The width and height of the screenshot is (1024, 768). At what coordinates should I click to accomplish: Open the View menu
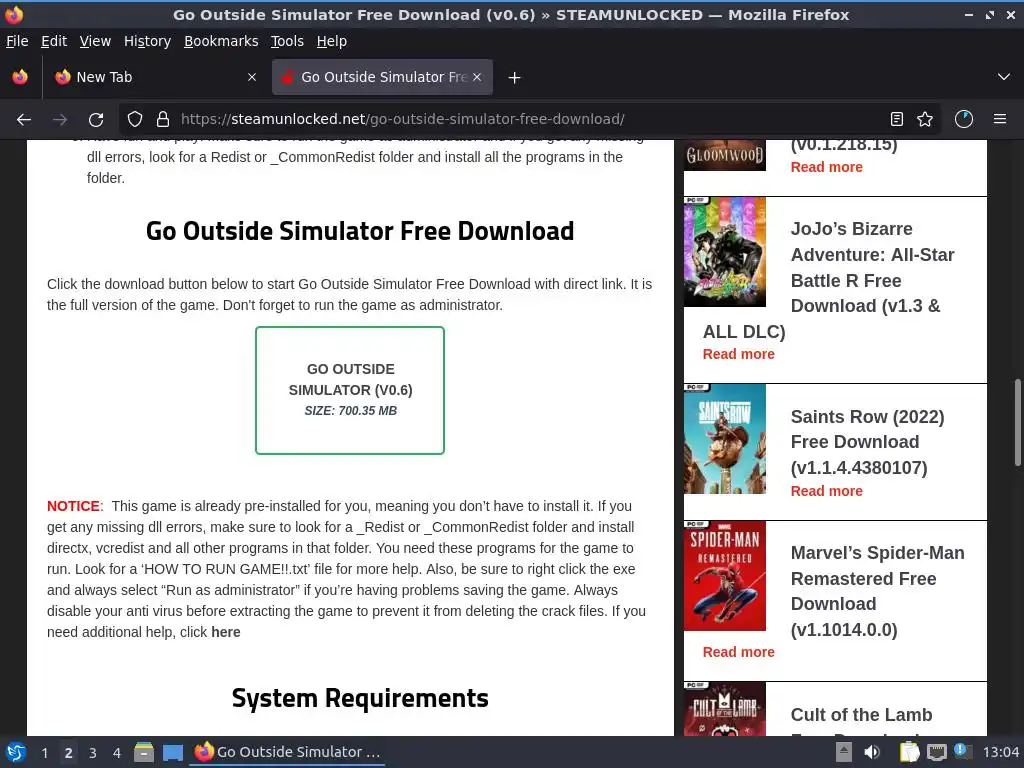pos(95,41)
